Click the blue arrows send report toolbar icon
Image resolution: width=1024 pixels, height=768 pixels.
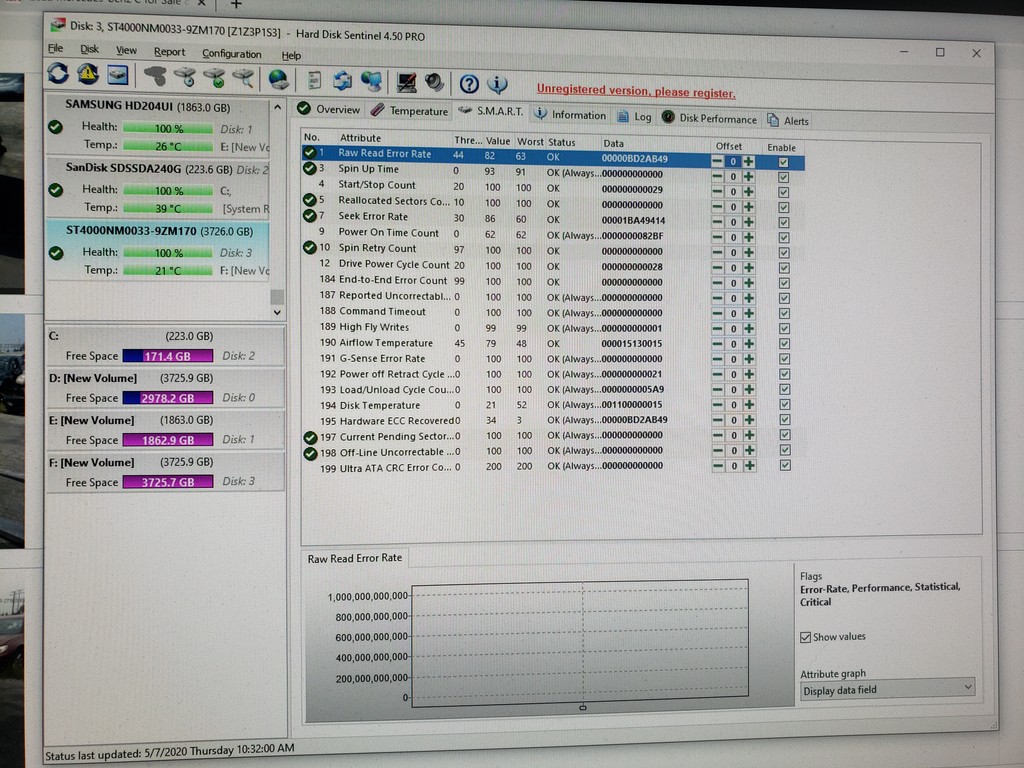coord(342,80)
